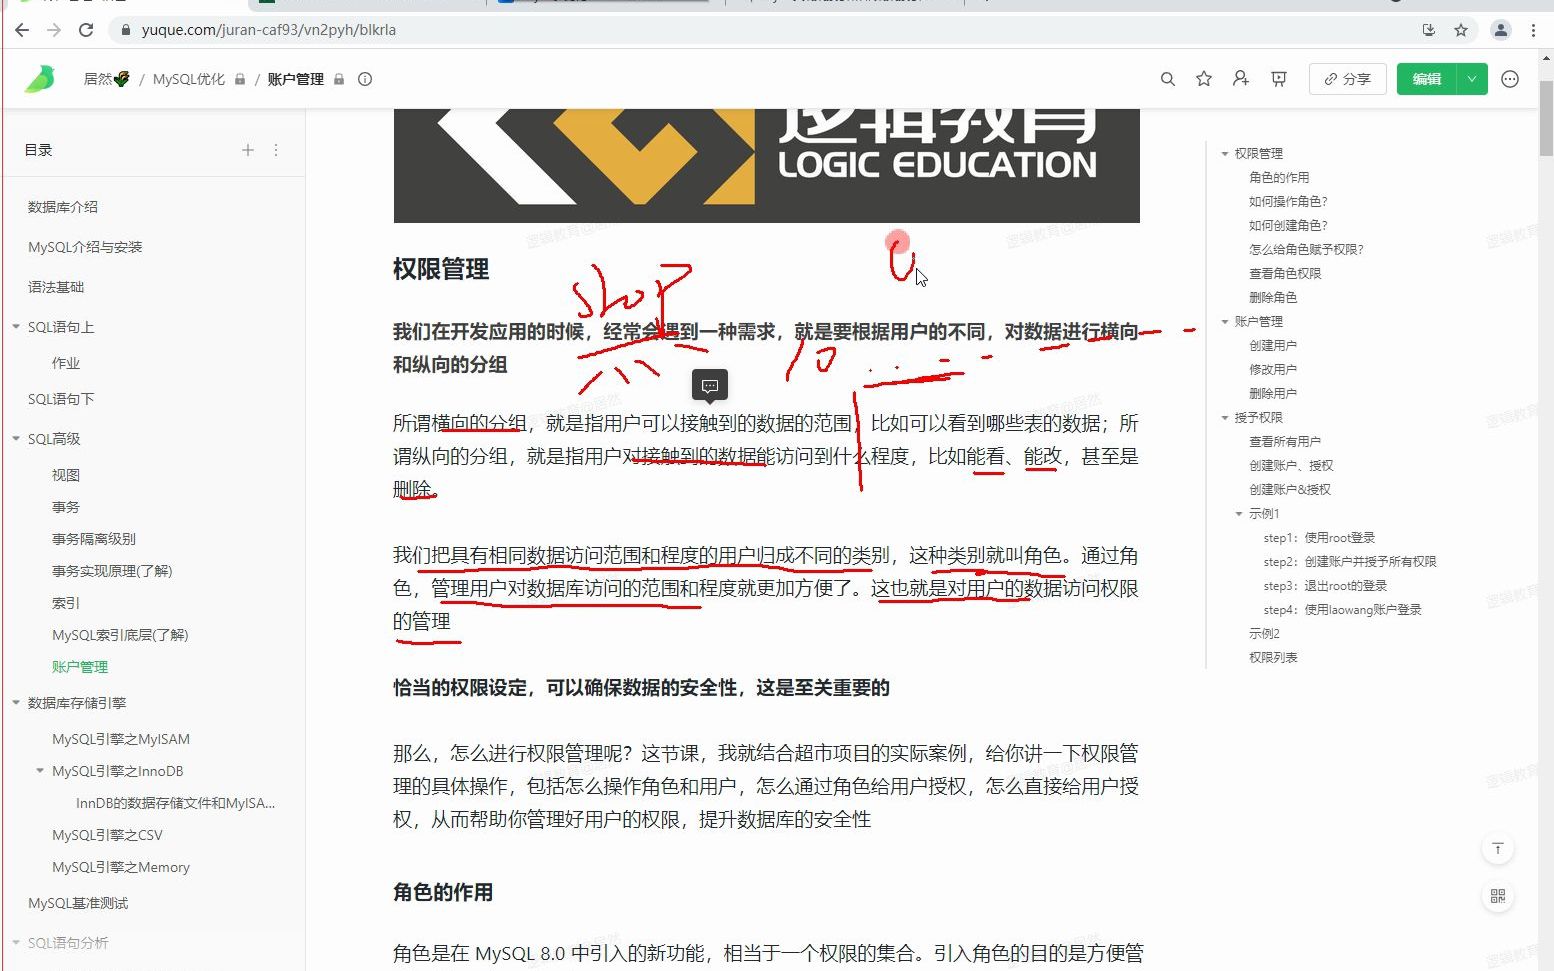Add a new doc with the plus icon beside 目录
This screenshot has height=971, width=1554.
click(x=248, y=150)
